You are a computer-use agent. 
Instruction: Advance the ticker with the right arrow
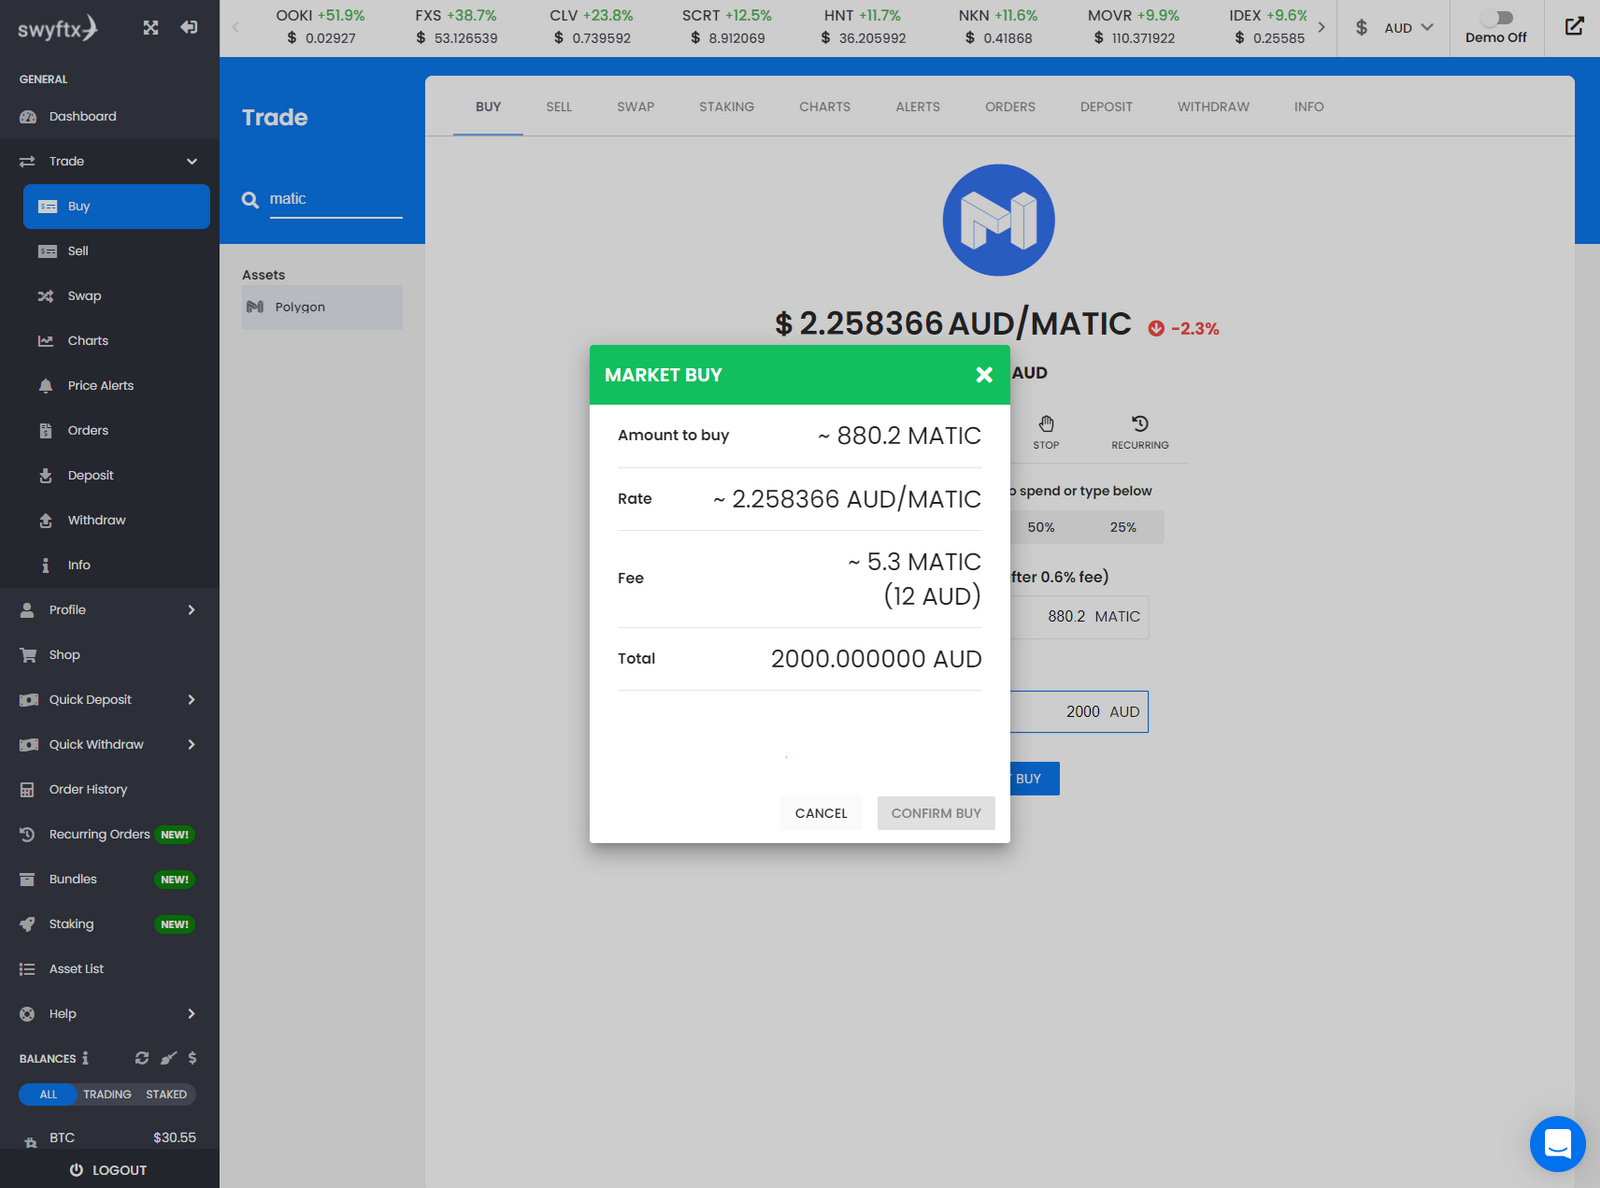coord(1321,28)
